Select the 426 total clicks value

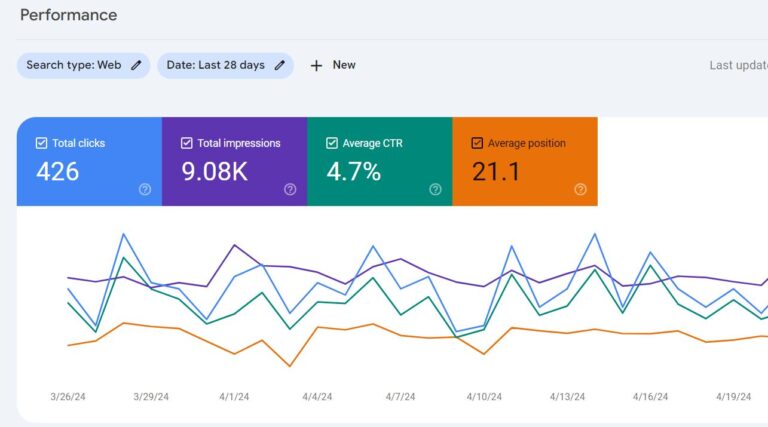[x=58, y=172]
